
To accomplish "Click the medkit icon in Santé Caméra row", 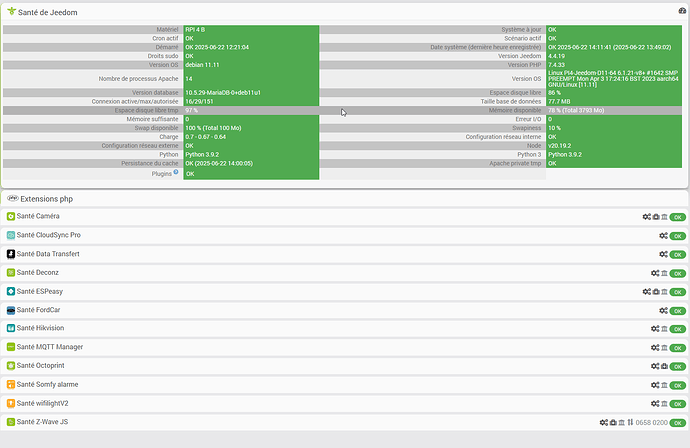I will pyautogui.click(x=656, y=217).
